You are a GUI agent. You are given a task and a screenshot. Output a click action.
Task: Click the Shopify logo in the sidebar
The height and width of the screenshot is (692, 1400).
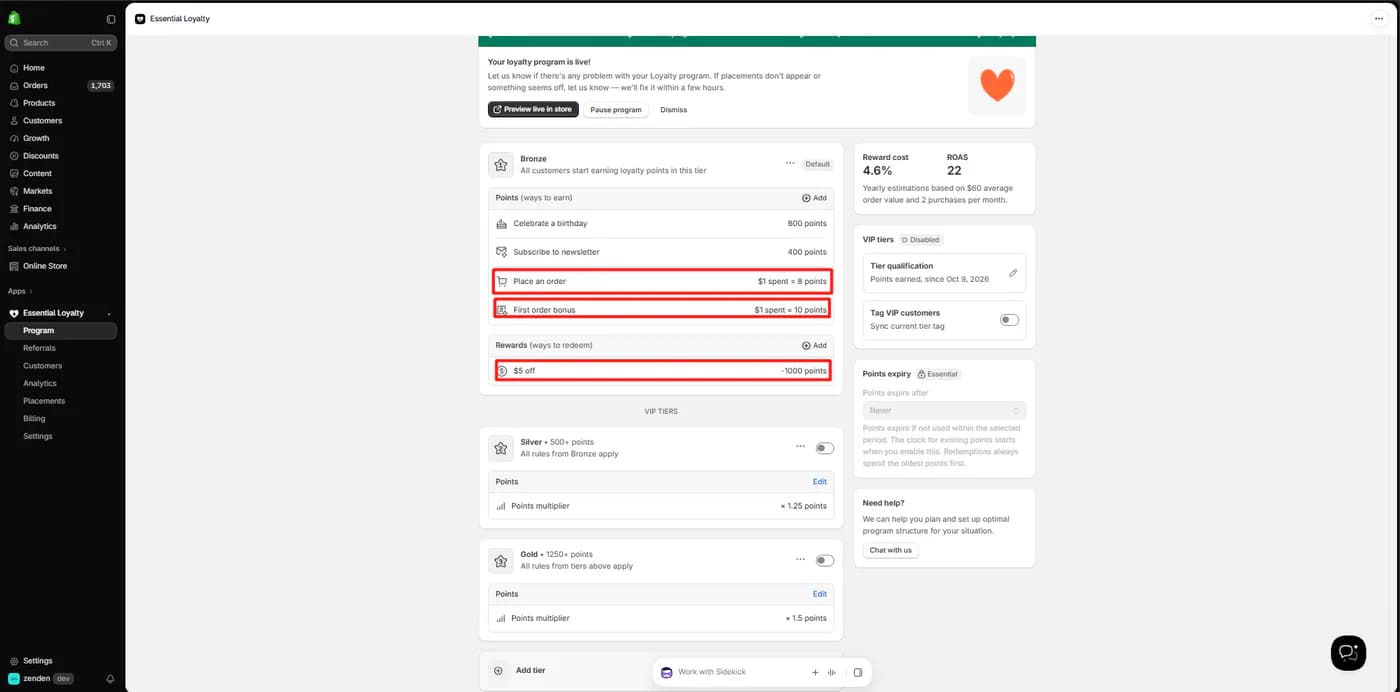pyautogui.click(x=14, y=19)
